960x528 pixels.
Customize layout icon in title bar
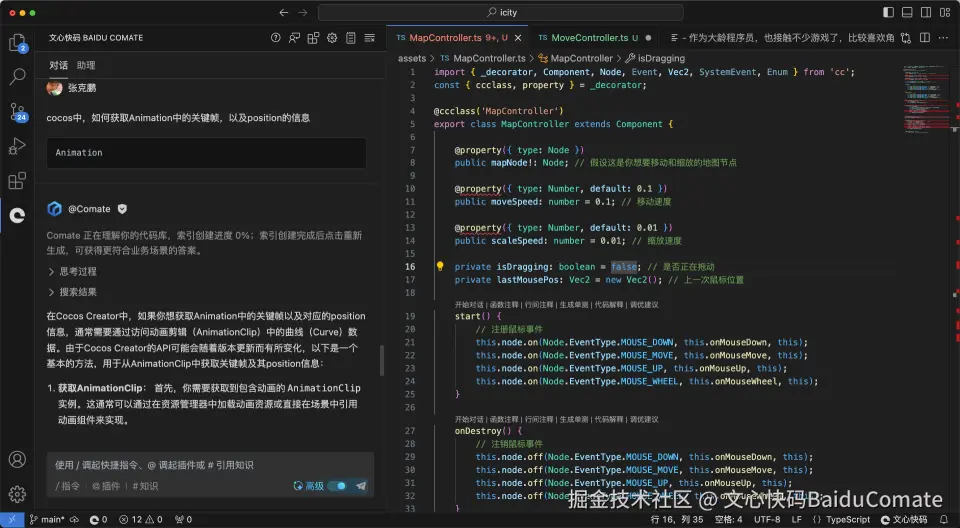coord(945,12)
